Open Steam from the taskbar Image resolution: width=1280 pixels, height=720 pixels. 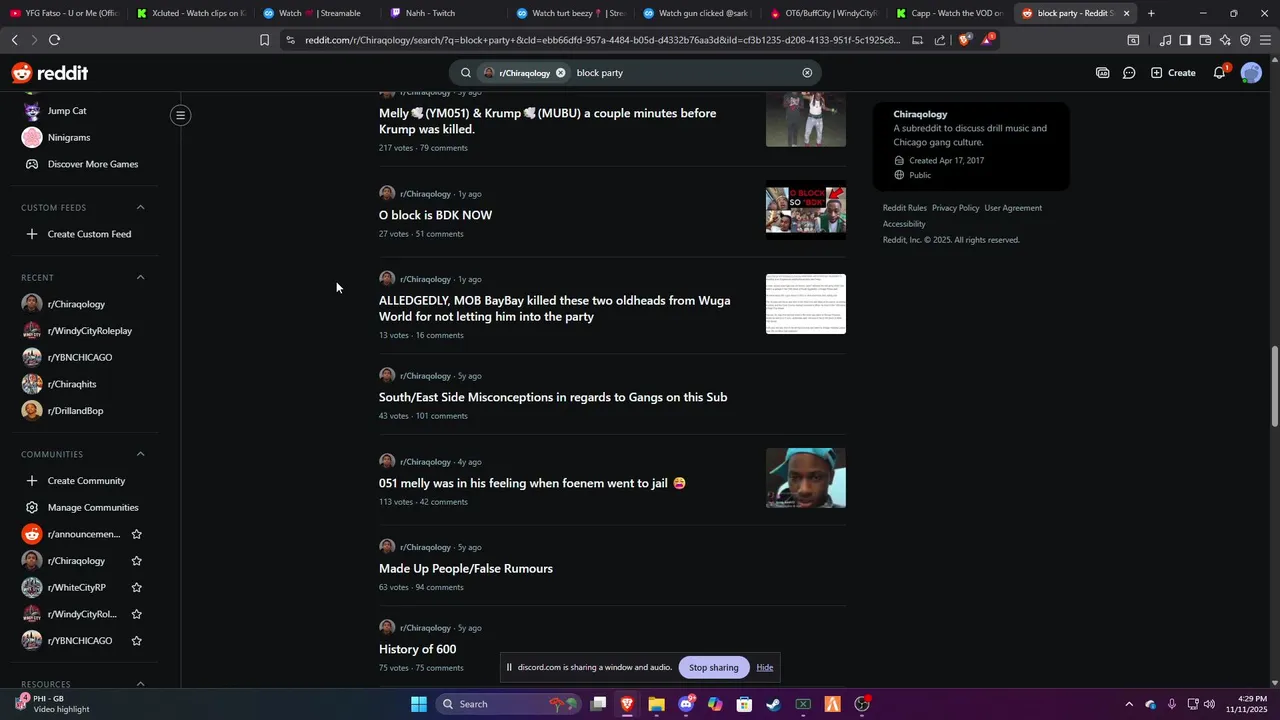click(773, 704)
